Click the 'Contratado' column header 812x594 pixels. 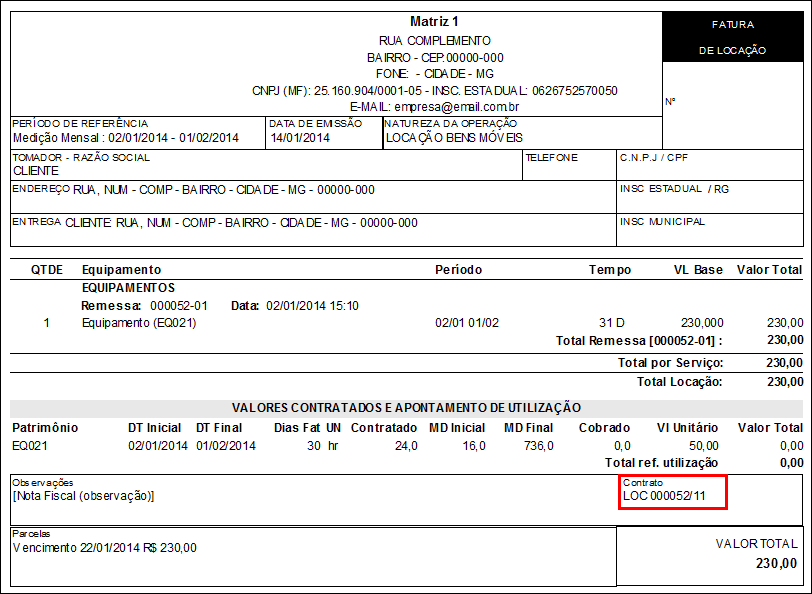coord(384,428)
